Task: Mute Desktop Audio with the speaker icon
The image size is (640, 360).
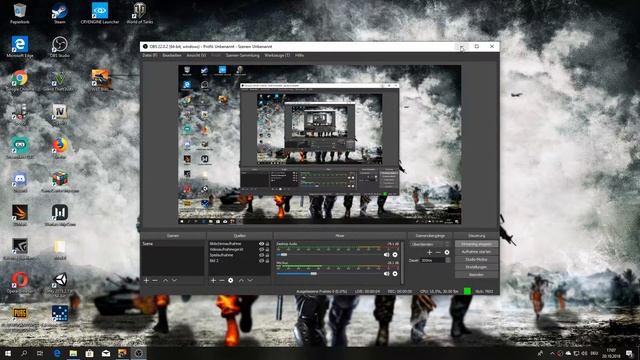Action: 387,255
